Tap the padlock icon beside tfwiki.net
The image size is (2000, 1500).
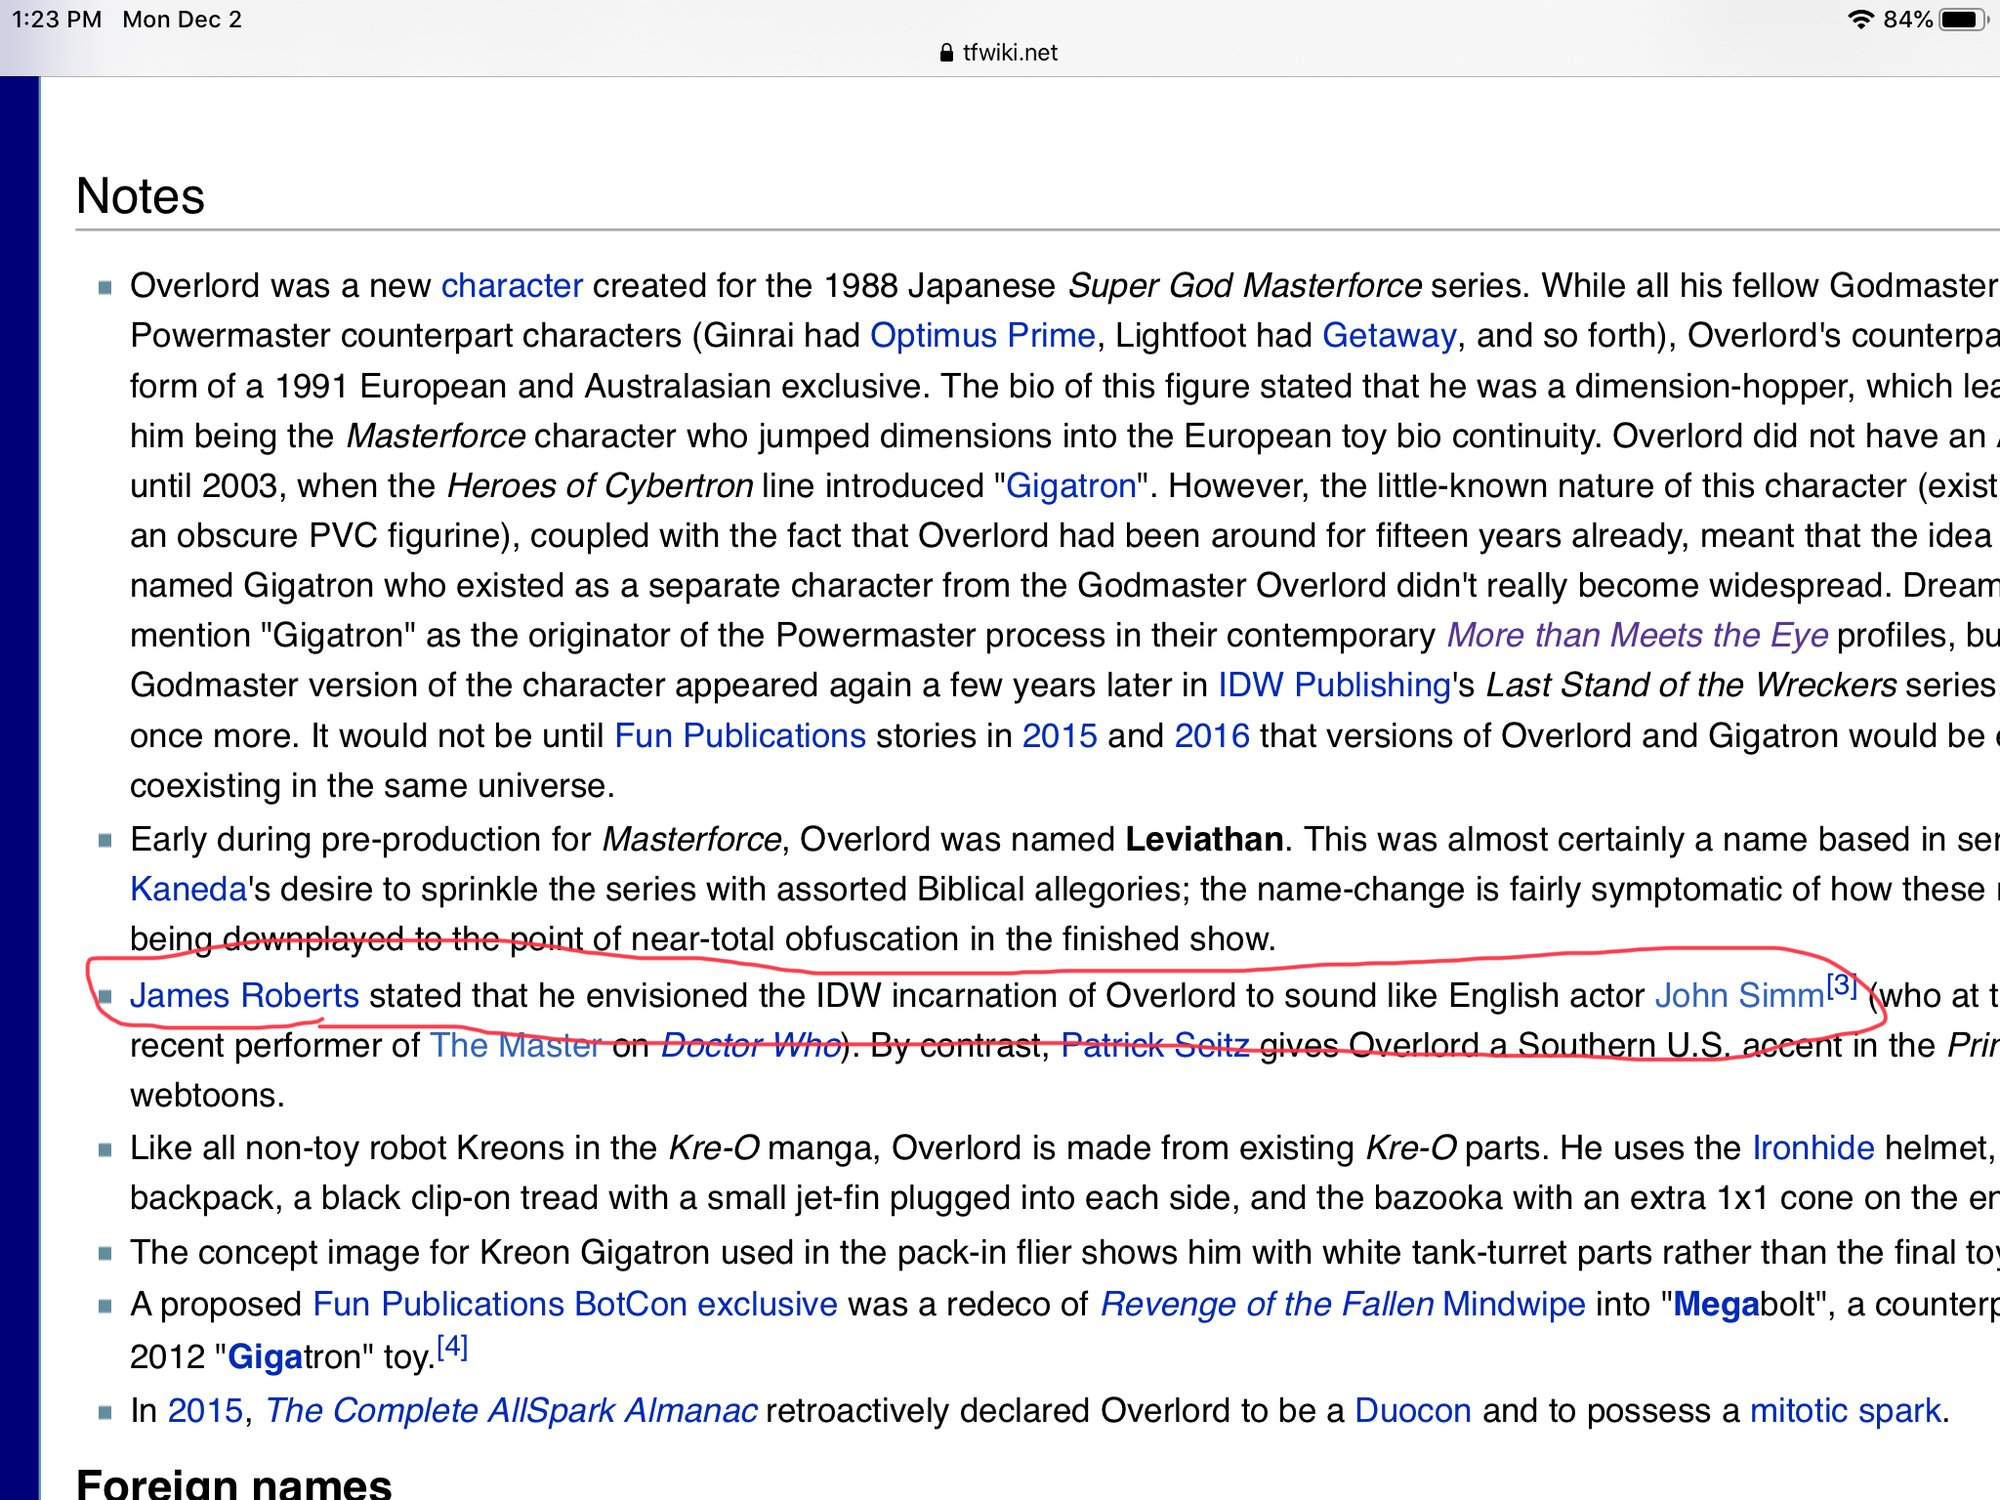tap(946, 53)
